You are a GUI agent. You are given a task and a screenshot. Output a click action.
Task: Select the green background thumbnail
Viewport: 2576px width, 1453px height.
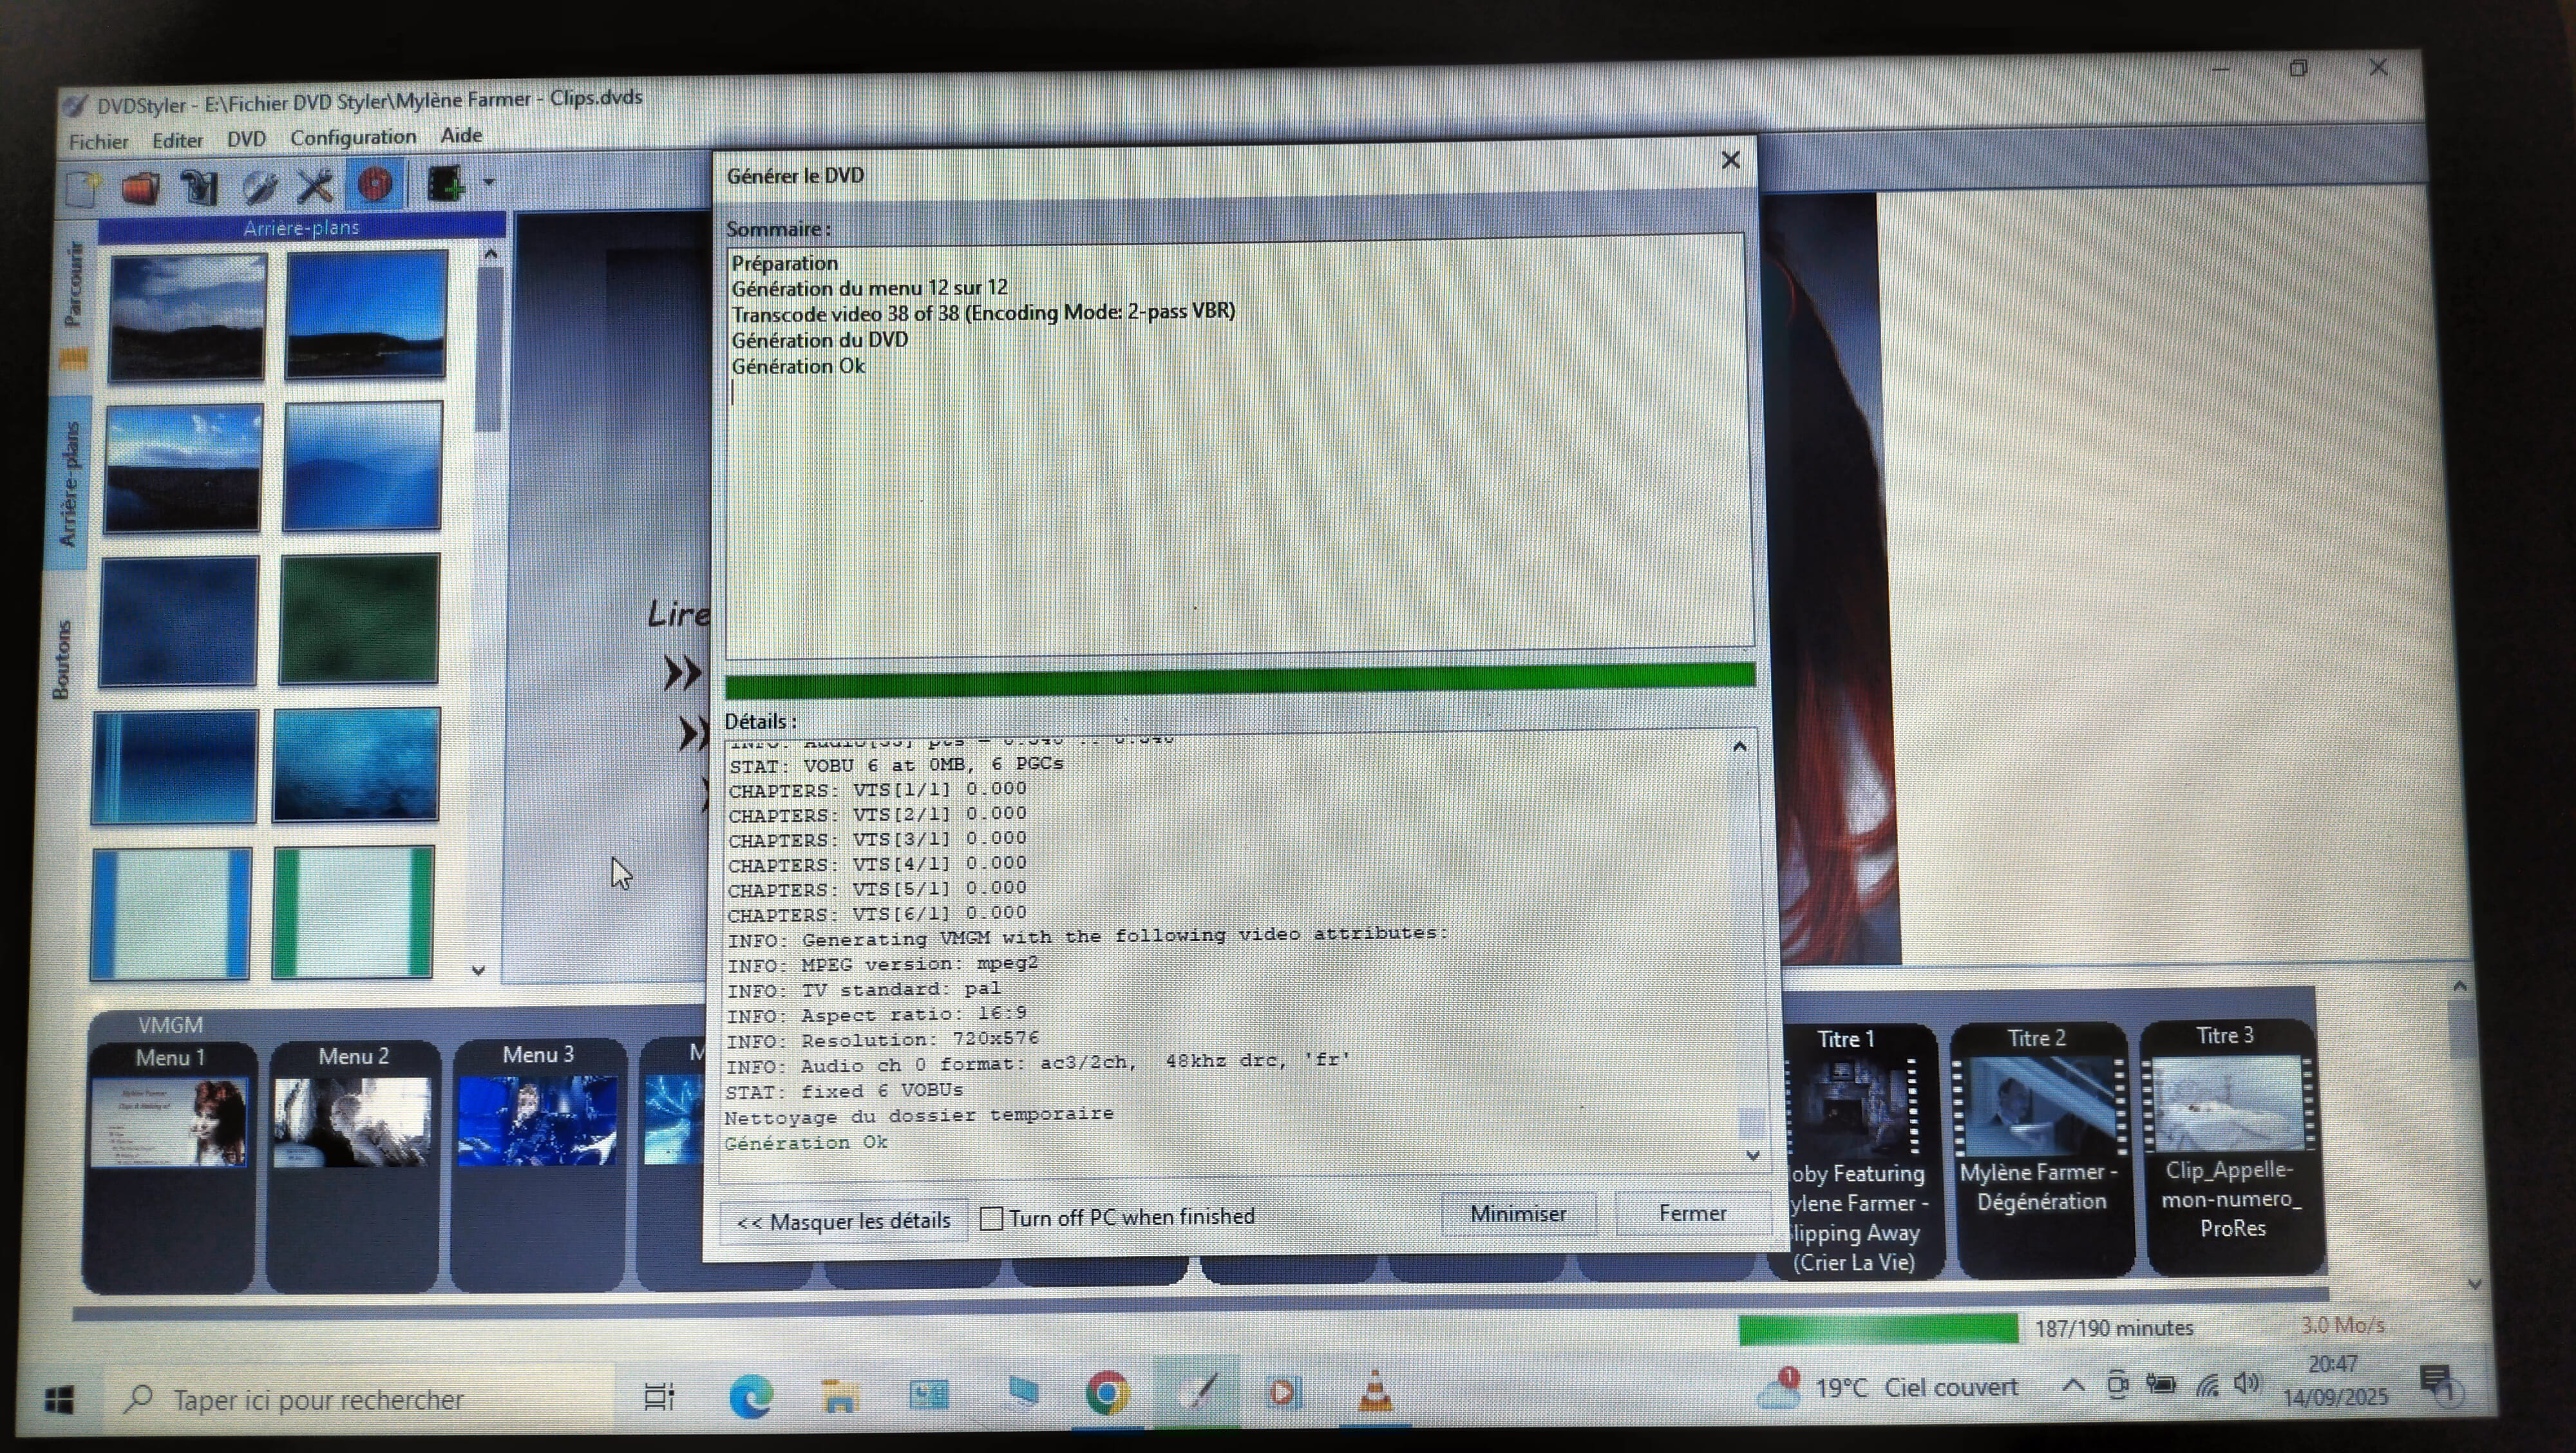tap(359, 619)
